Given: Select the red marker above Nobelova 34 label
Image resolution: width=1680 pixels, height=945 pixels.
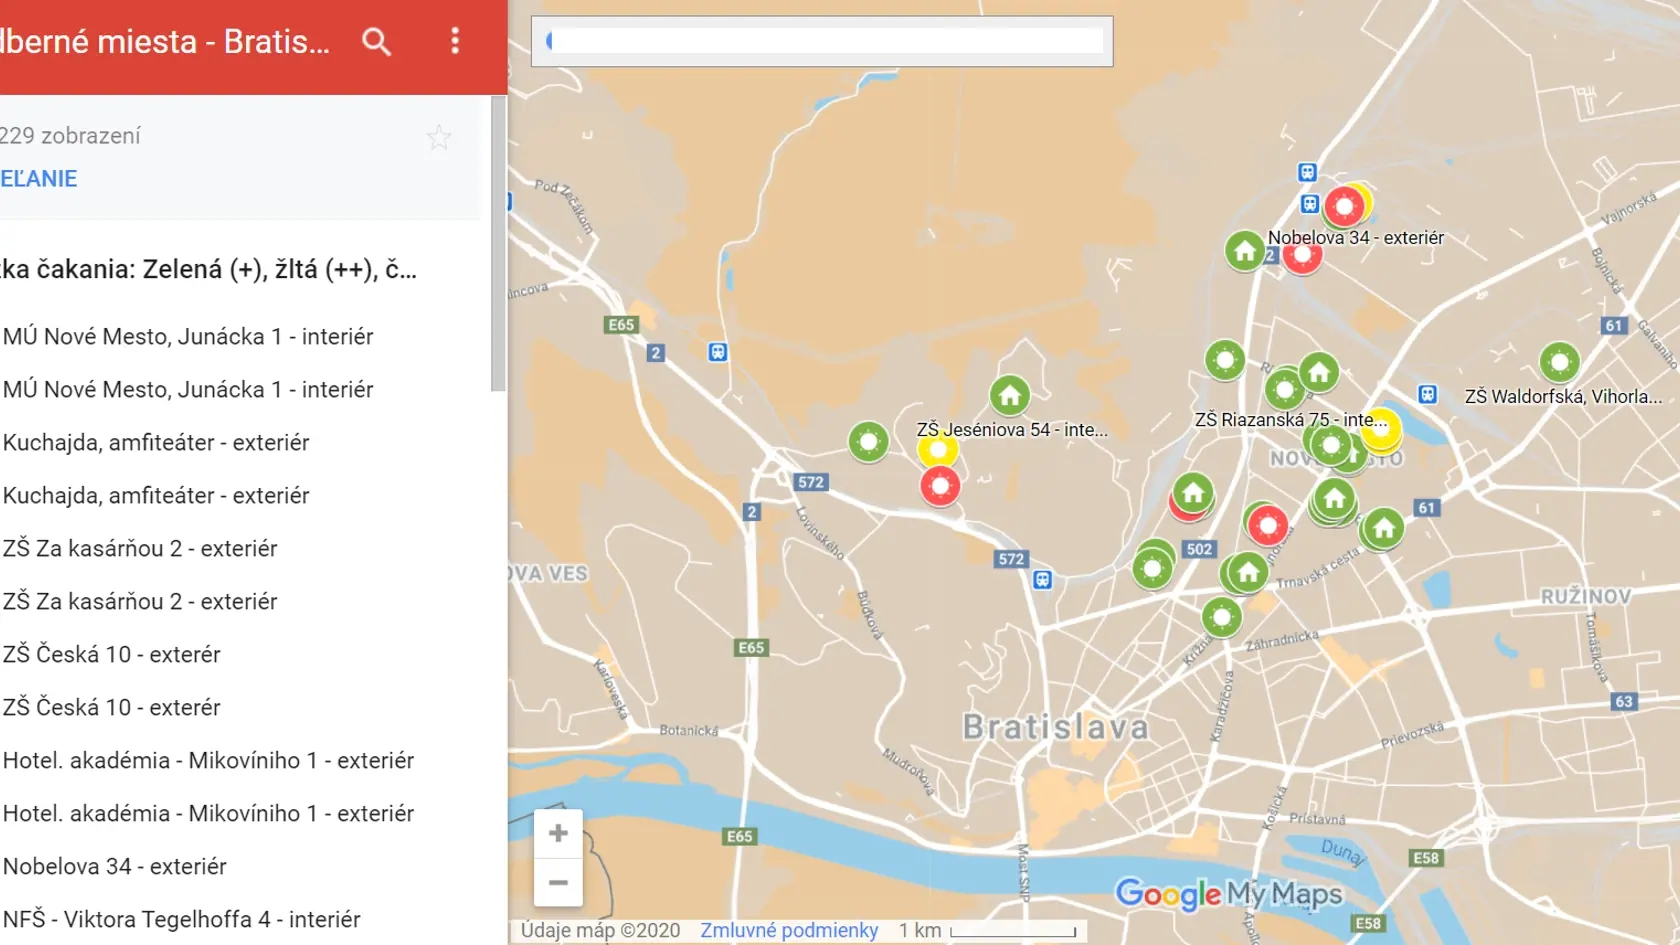Looking at the screenshot, I should [x=1344, y=207].
